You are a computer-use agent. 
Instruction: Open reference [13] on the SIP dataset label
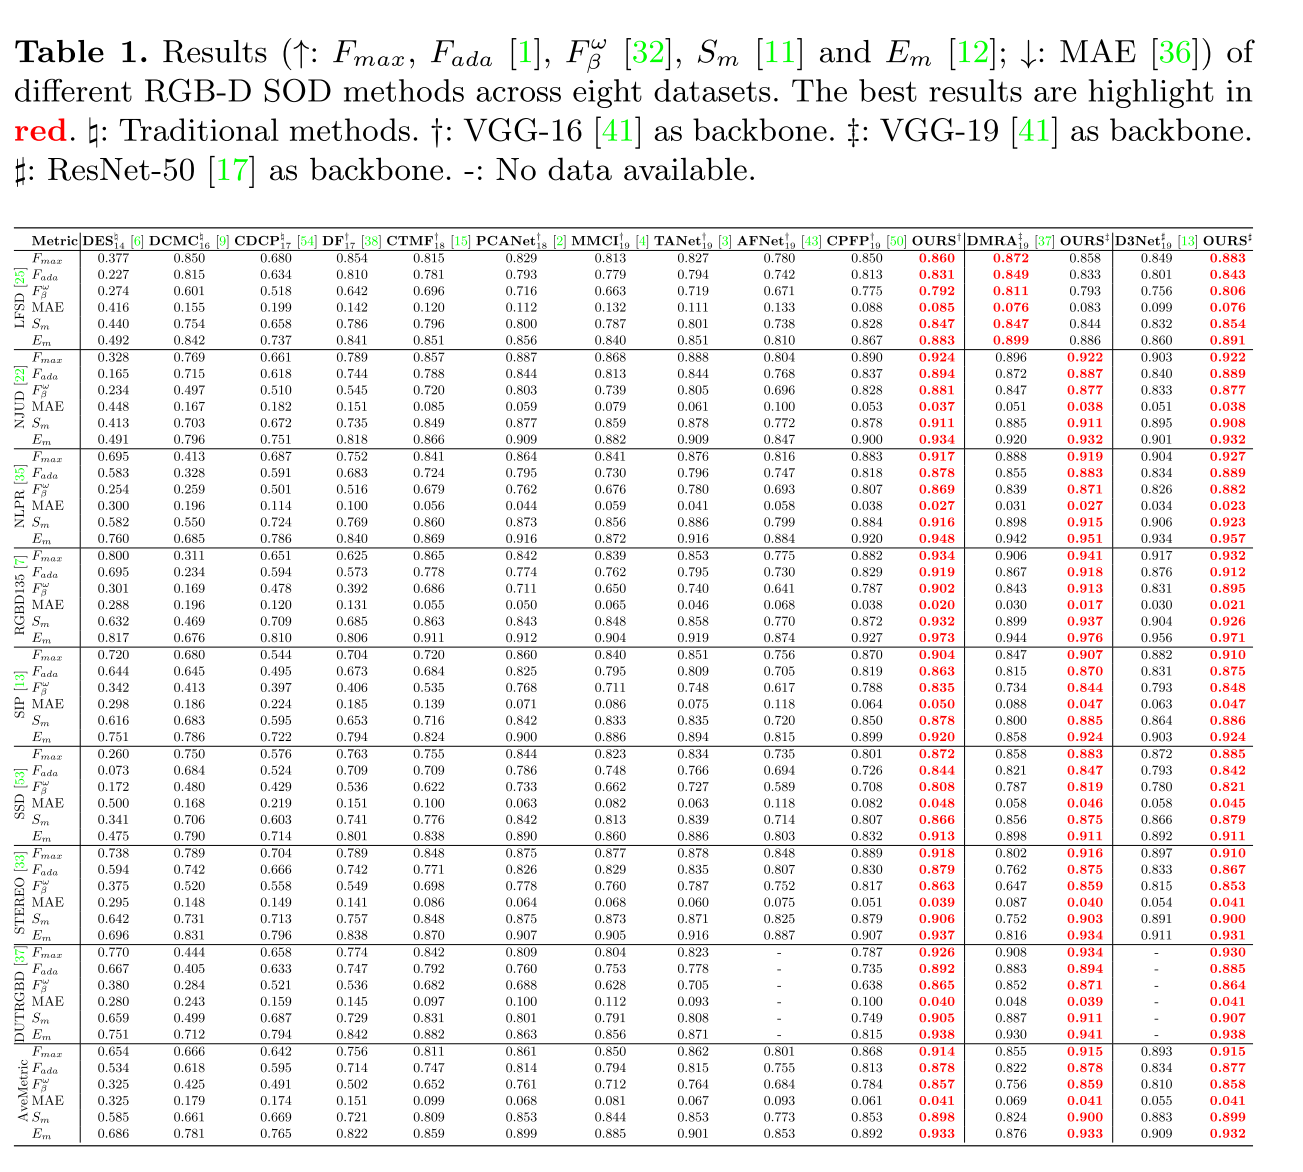(20, 680)
